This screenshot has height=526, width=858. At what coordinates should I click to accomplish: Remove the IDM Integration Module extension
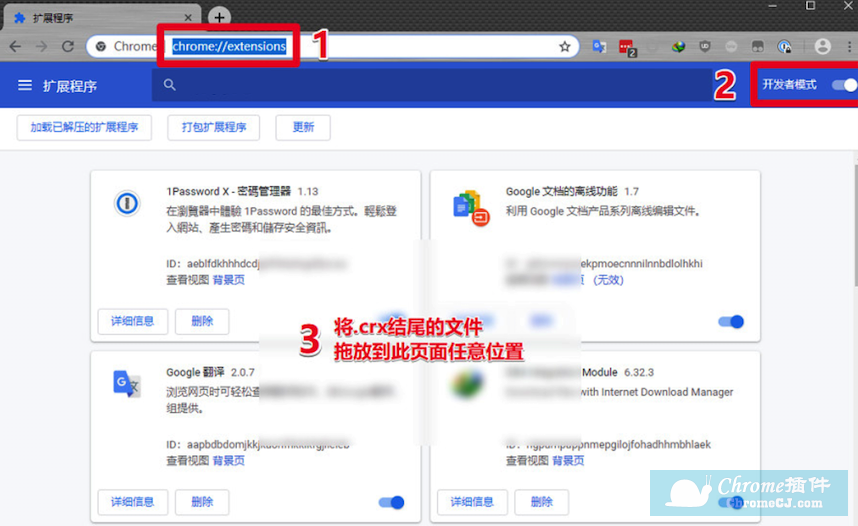[x=542, y=502]
